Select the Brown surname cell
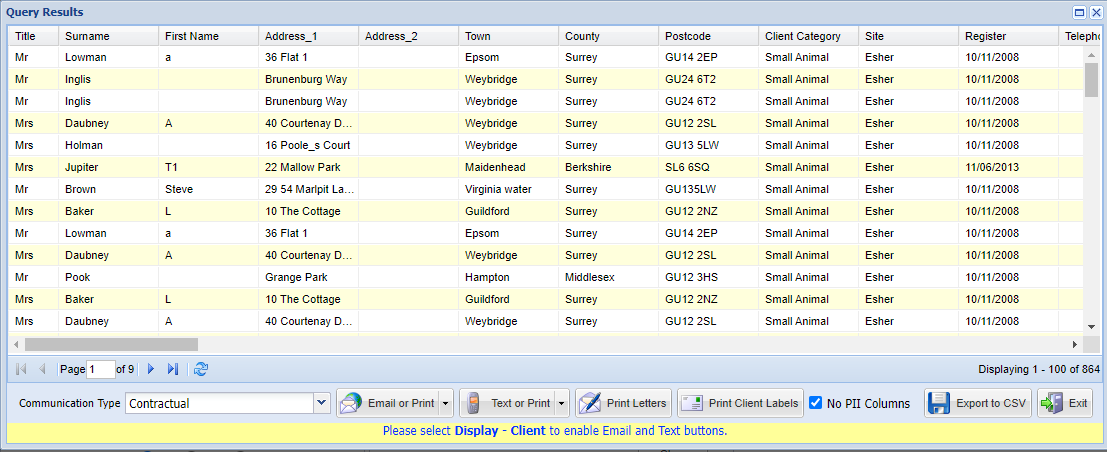This screenshot has width=1107, height=452. pos(108,189)
